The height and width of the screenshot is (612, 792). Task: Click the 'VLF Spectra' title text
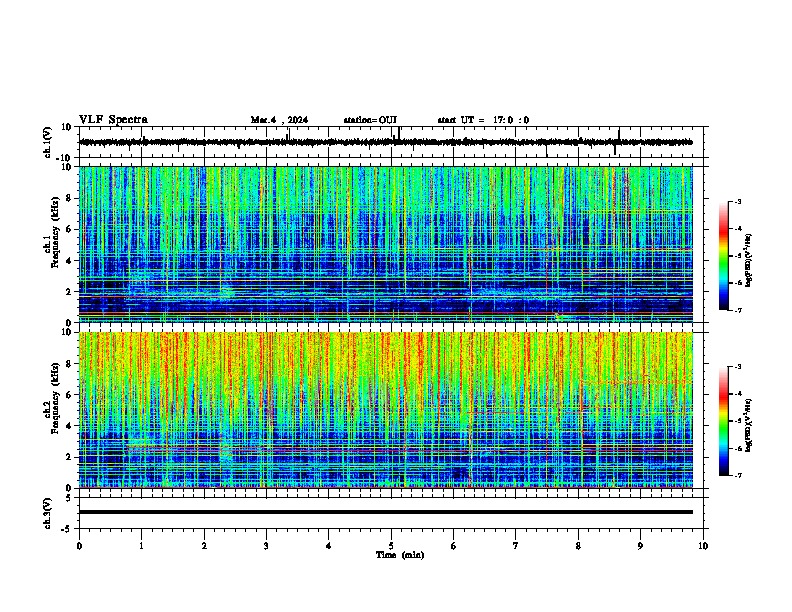tap(113, 120)
